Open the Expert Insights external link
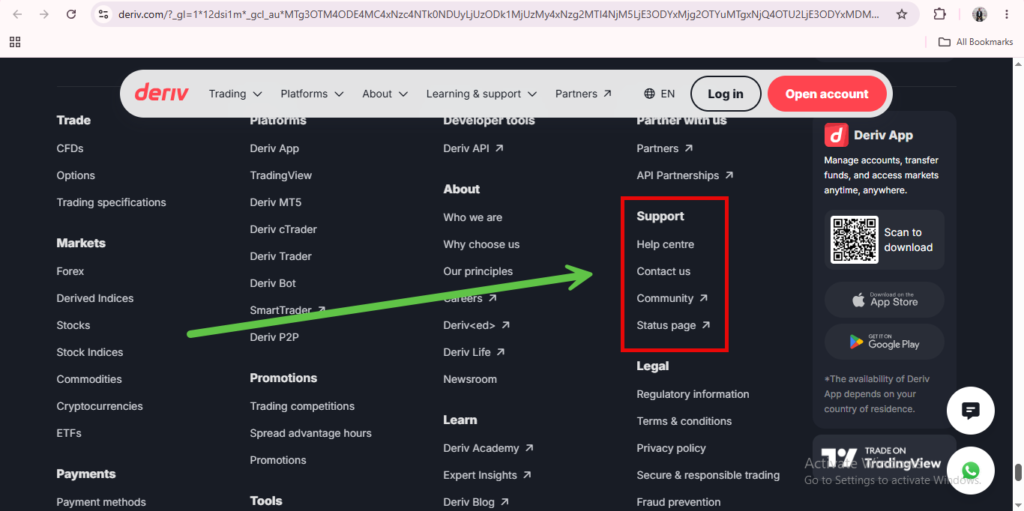This screenshot has width=1024, height=511. pyautogui.click(x=487, y=475)
